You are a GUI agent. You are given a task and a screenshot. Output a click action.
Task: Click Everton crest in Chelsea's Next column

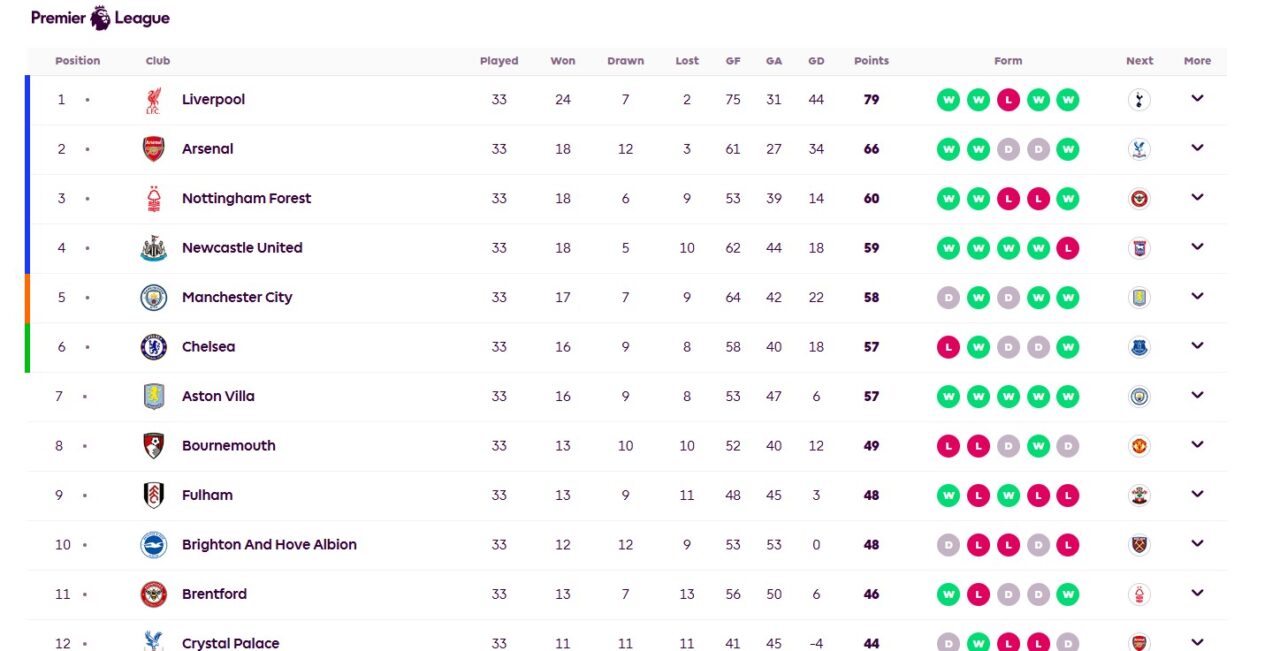point(1139,347)
